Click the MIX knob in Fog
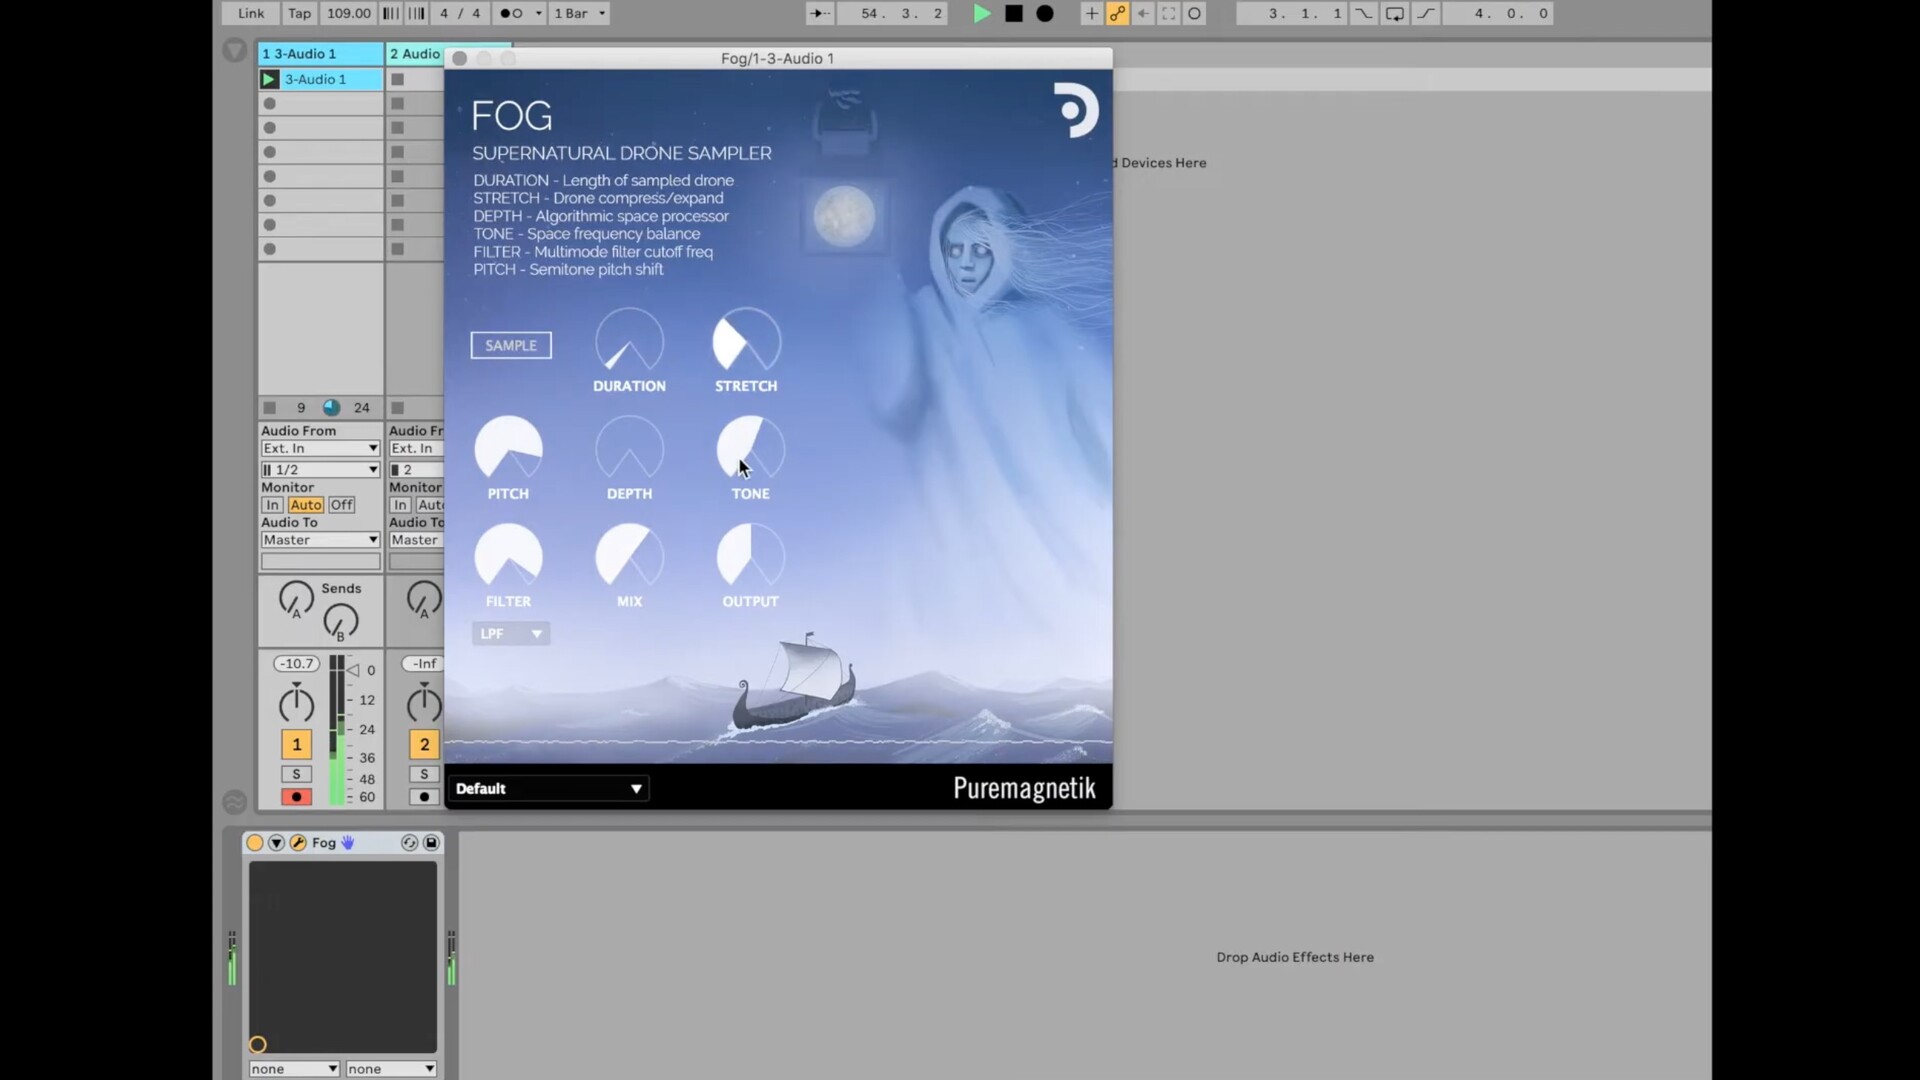 pos(629,557)
